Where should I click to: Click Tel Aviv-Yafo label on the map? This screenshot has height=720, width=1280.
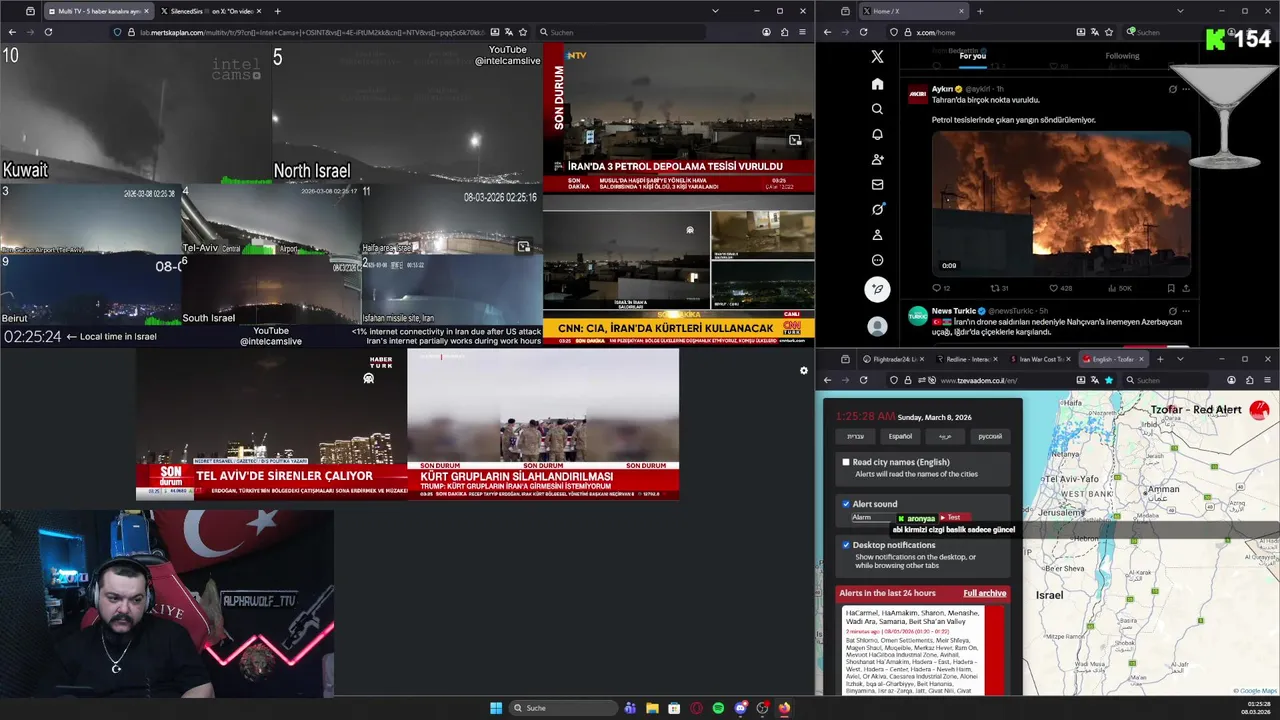point(1071,478)
